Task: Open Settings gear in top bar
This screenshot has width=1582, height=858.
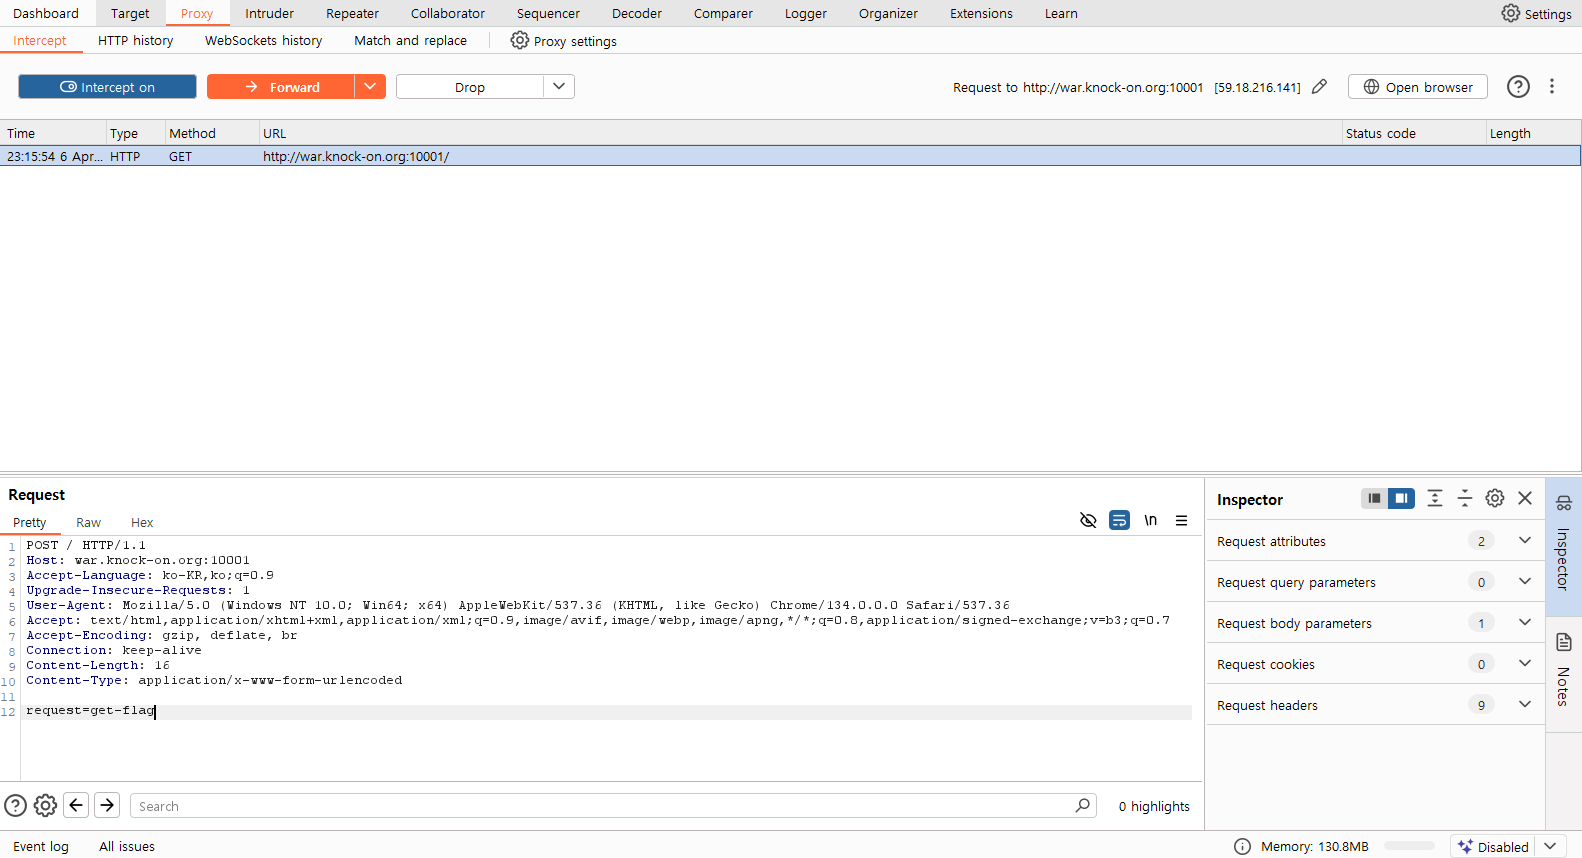Action: click(x=1510, y=13)
